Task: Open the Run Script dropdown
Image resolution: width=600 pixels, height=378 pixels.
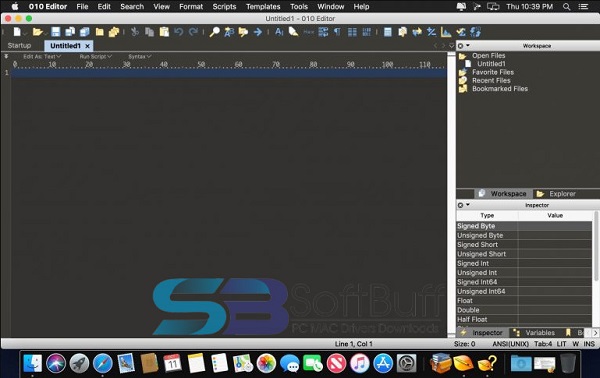Action: tap(96, 57)
